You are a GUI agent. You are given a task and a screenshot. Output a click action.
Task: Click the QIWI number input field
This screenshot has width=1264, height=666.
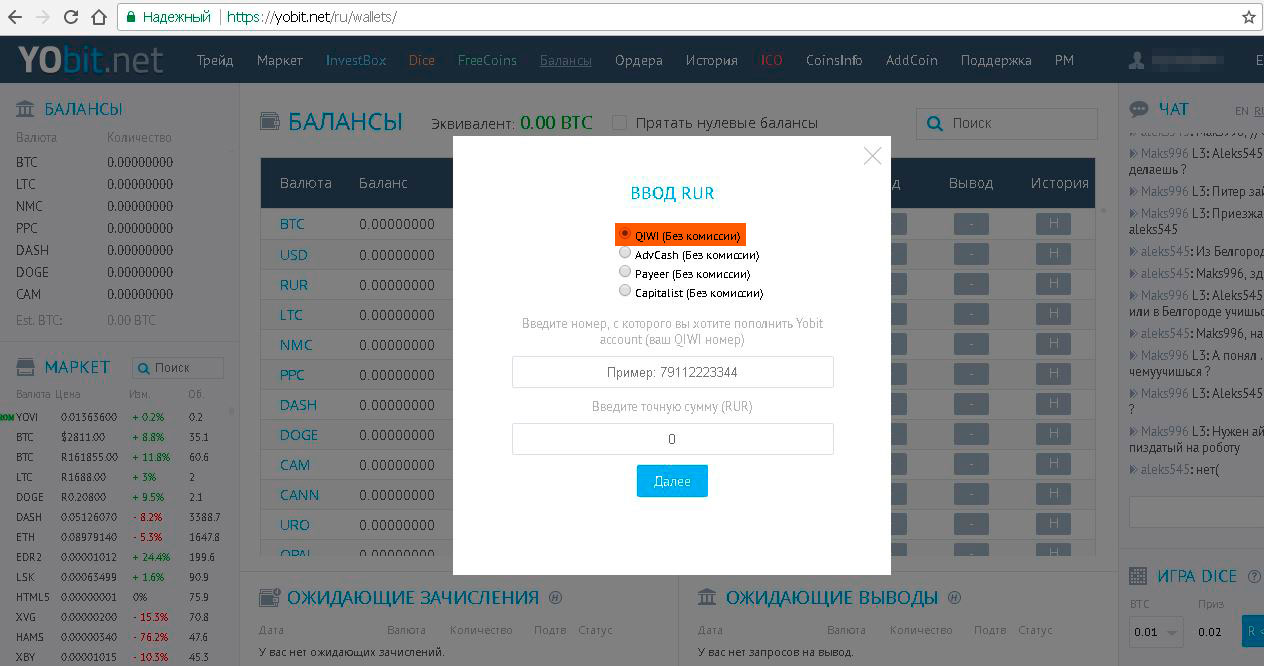(x=672, y=372)
